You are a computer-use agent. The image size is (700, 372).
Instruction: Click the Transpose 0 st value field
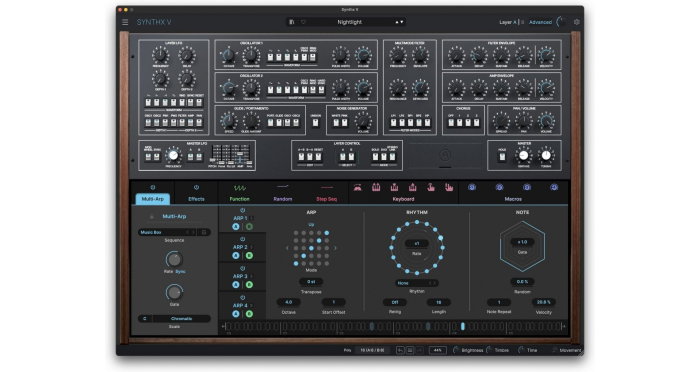(311, 282)
